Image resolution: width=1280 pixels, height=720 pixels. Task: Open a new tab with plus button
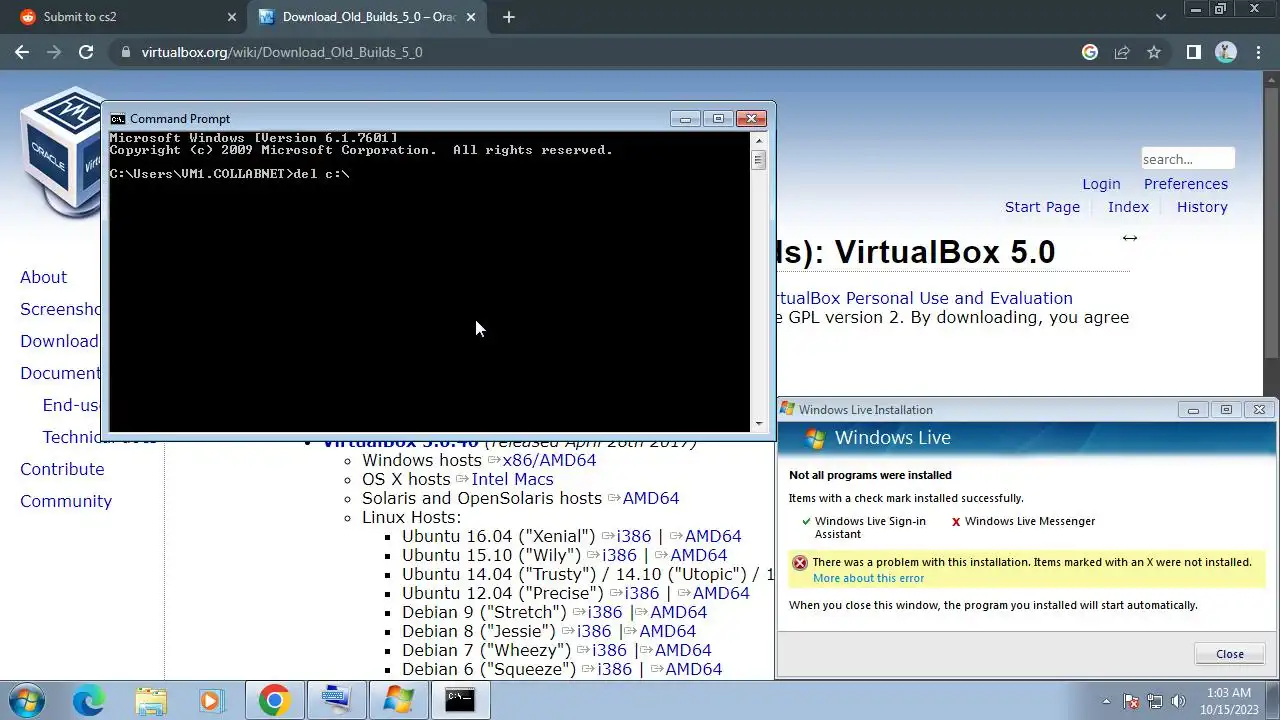(509, 17)
